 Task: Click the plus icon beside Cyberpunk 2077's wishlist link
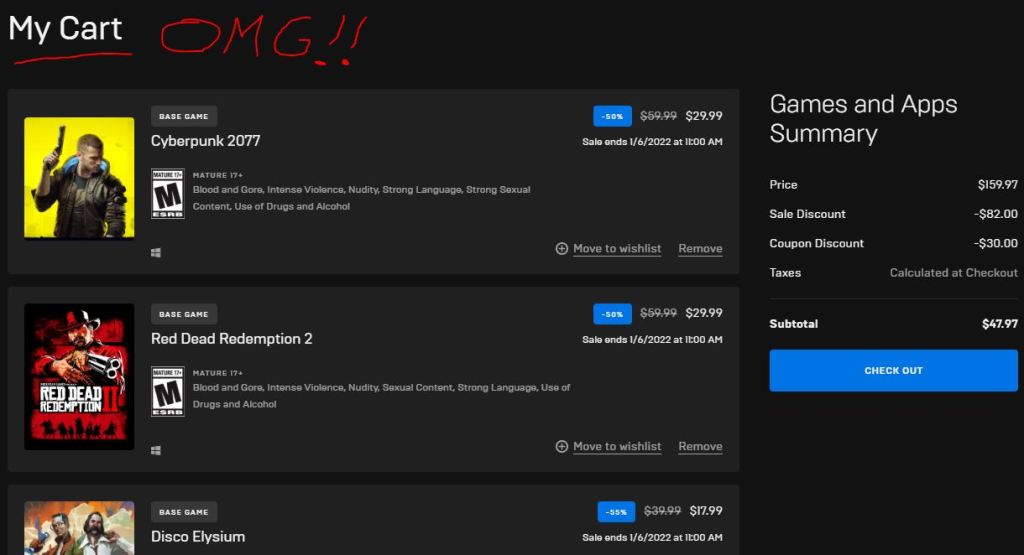click(562, 249)
